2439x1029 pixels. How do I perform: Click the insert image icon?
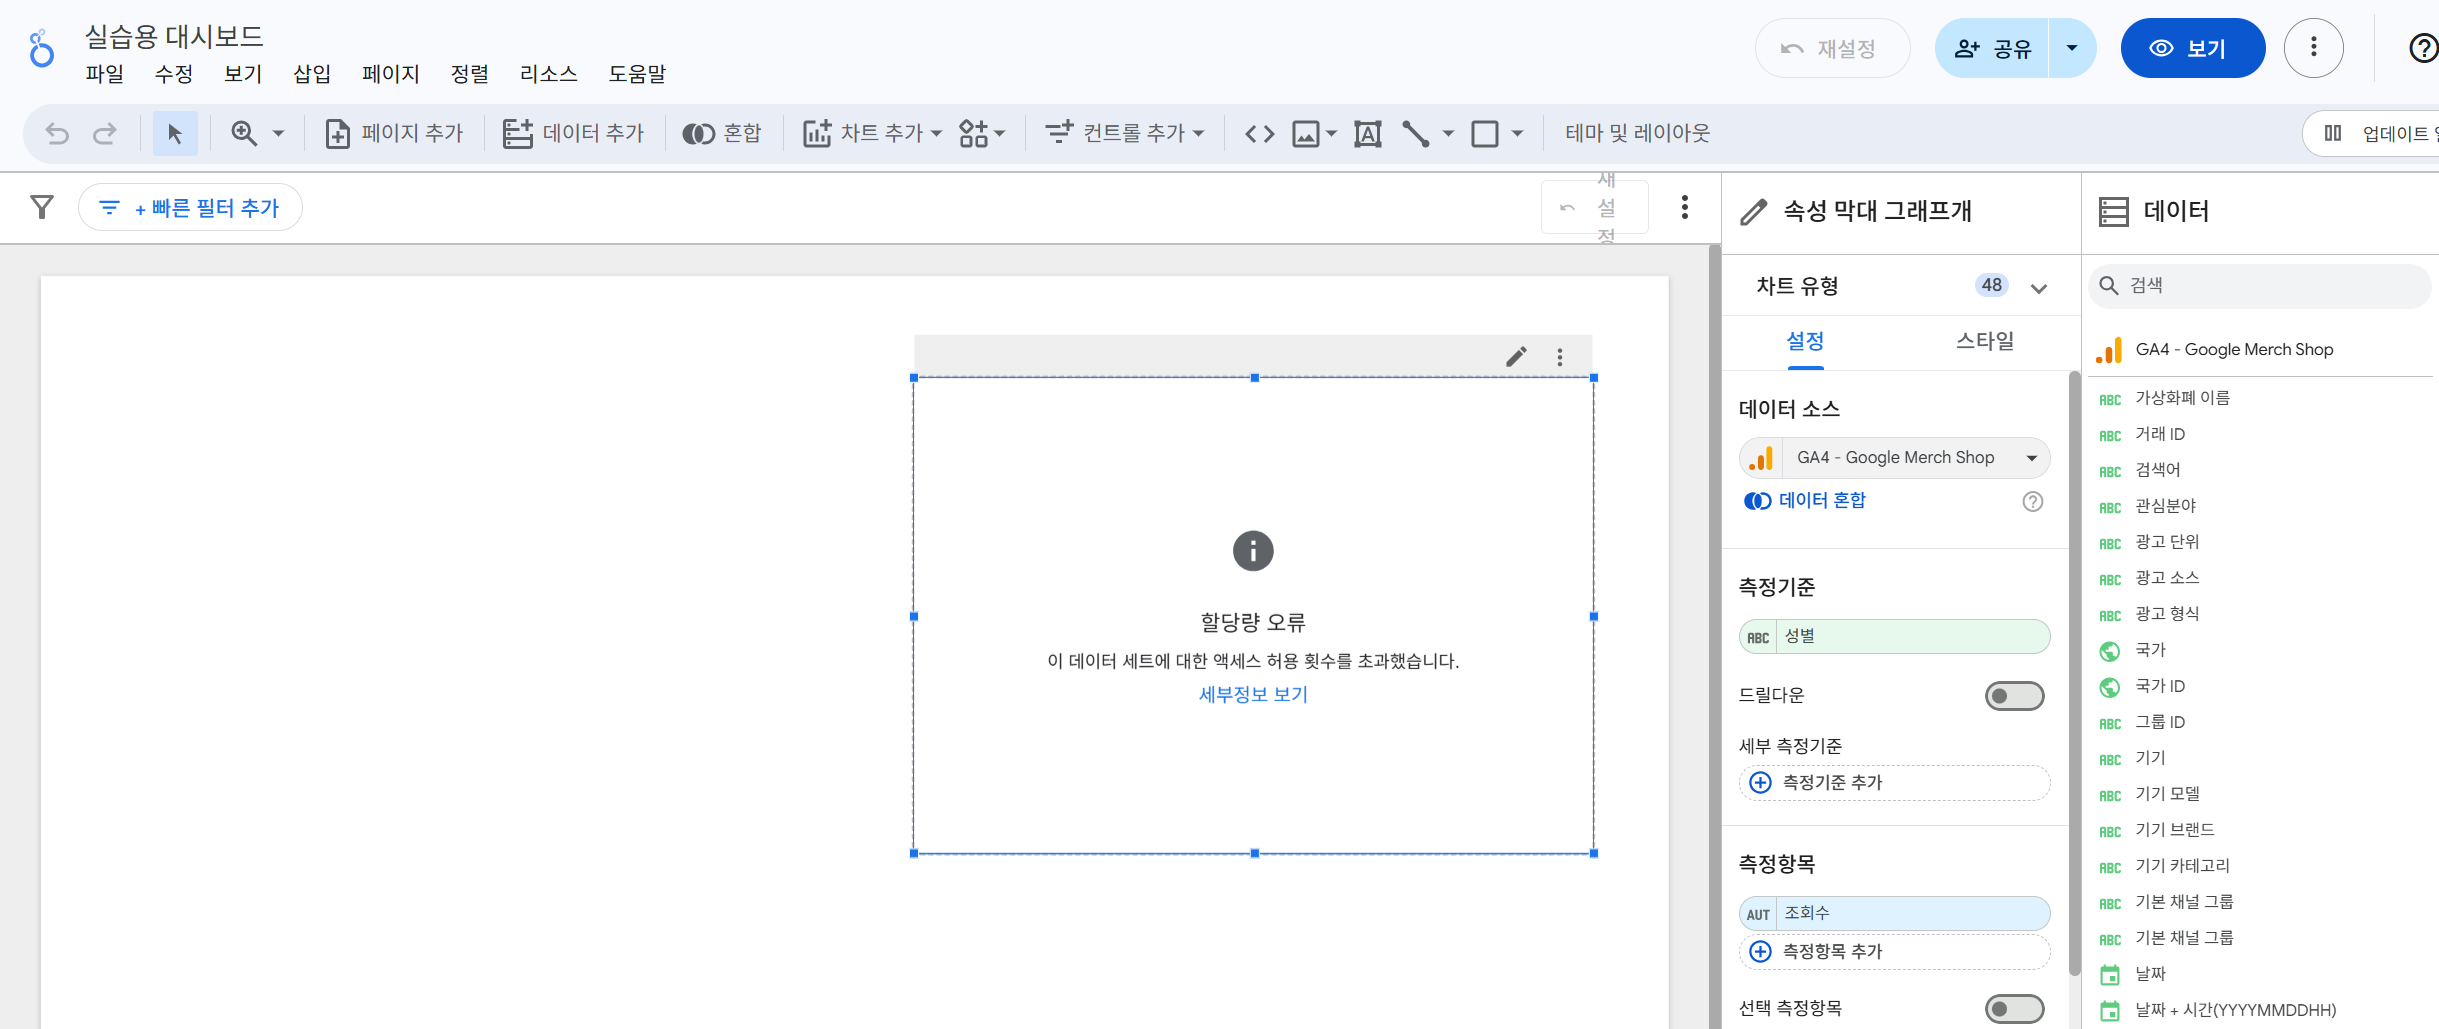(x=1306, y=133)
